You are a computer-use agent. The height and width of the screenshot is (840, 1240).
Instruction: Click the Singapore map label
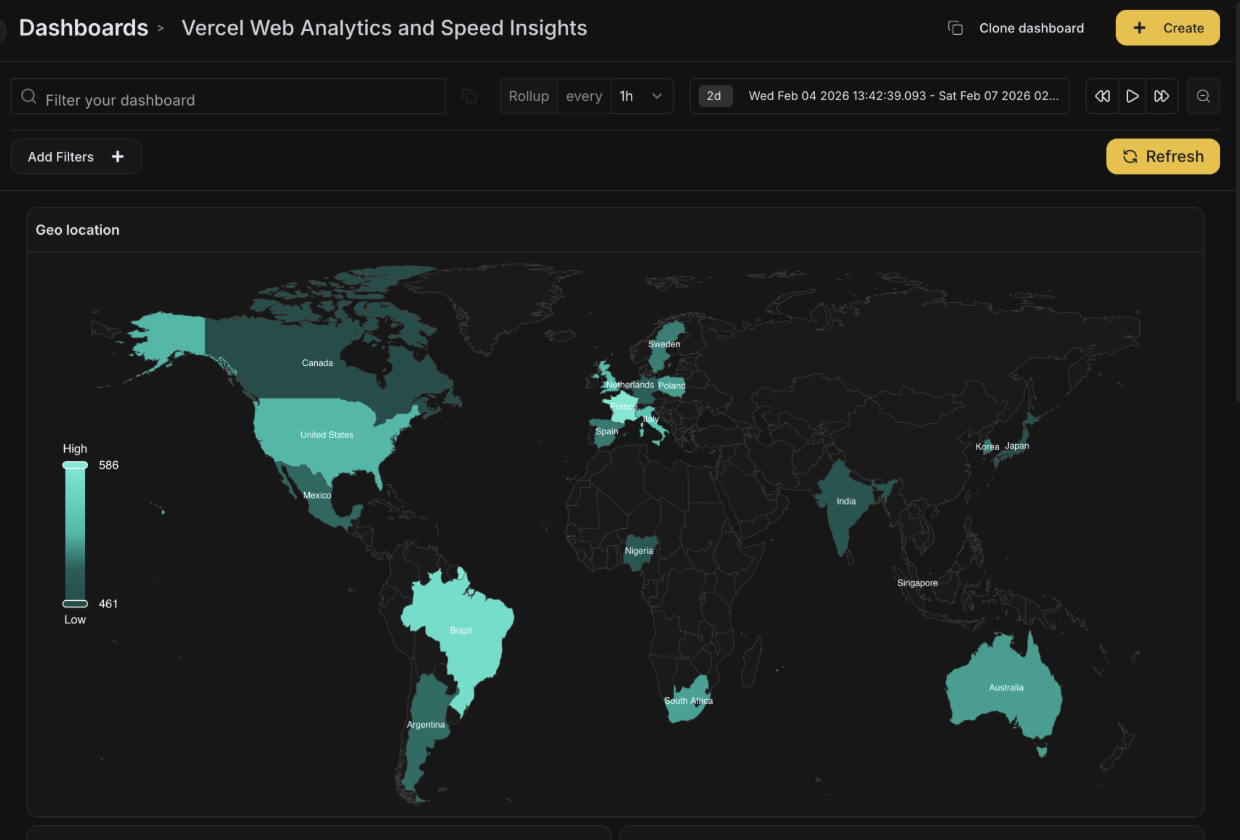tap(917, 583)
